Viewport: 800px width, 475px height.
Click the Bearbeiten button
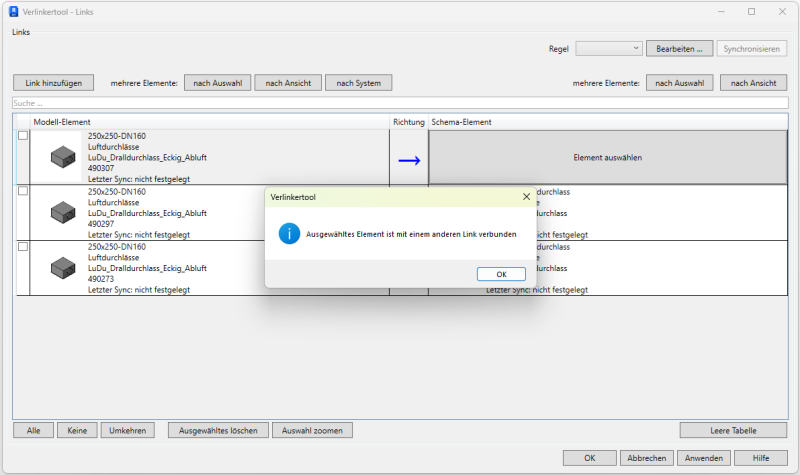pyautogui.click(x=680, y=48)
